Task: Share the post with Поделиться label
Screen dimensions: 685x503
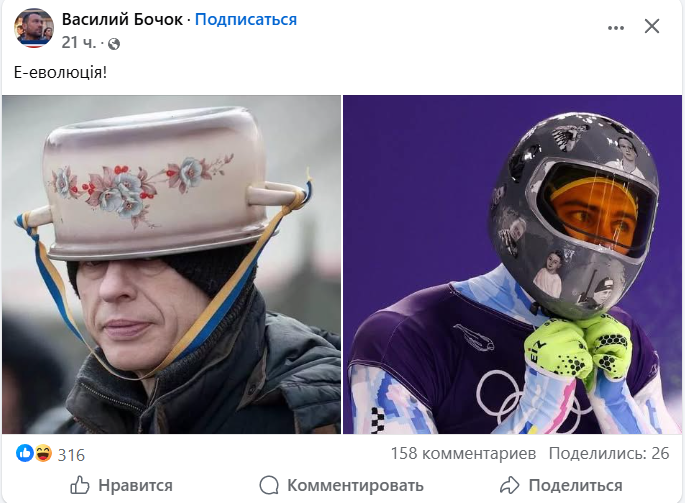Action: click(x=575, y=485)
